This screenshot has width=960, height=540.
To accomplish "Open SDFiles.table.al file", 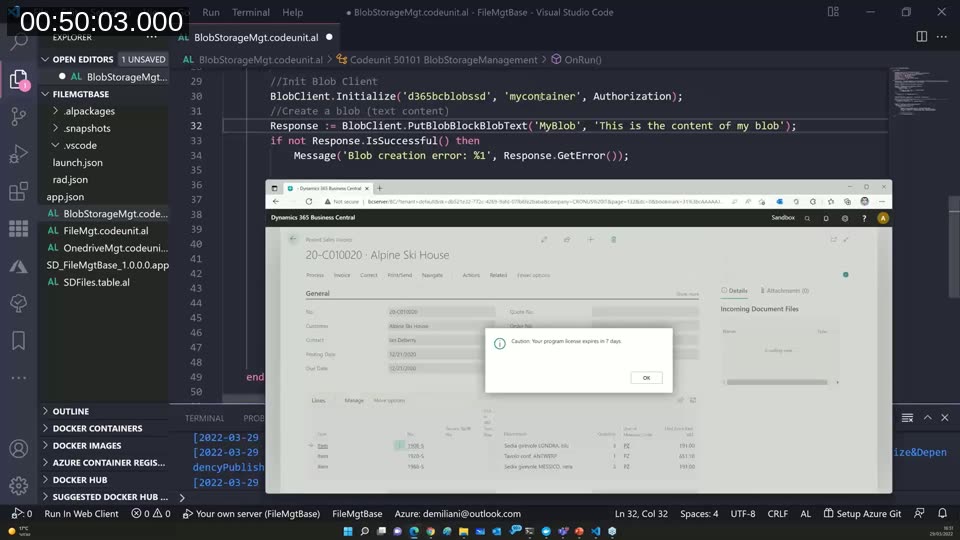I will click(96, 282).
